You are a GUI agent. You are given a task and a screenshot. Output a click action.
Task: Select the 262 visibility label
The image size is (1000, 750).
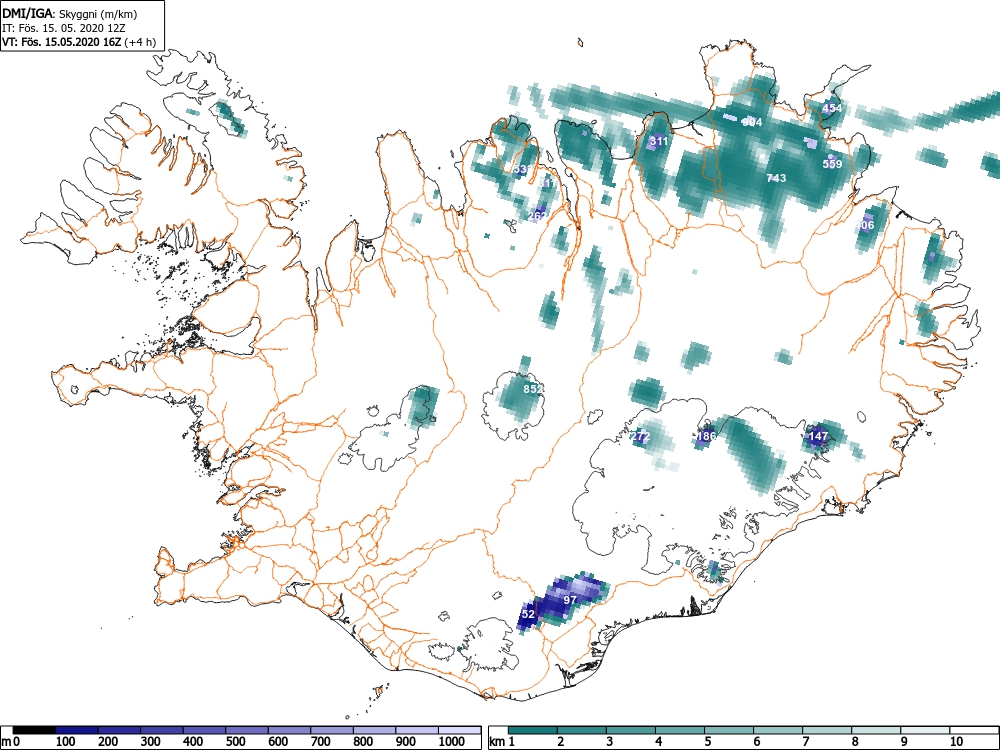click(538, 216)
